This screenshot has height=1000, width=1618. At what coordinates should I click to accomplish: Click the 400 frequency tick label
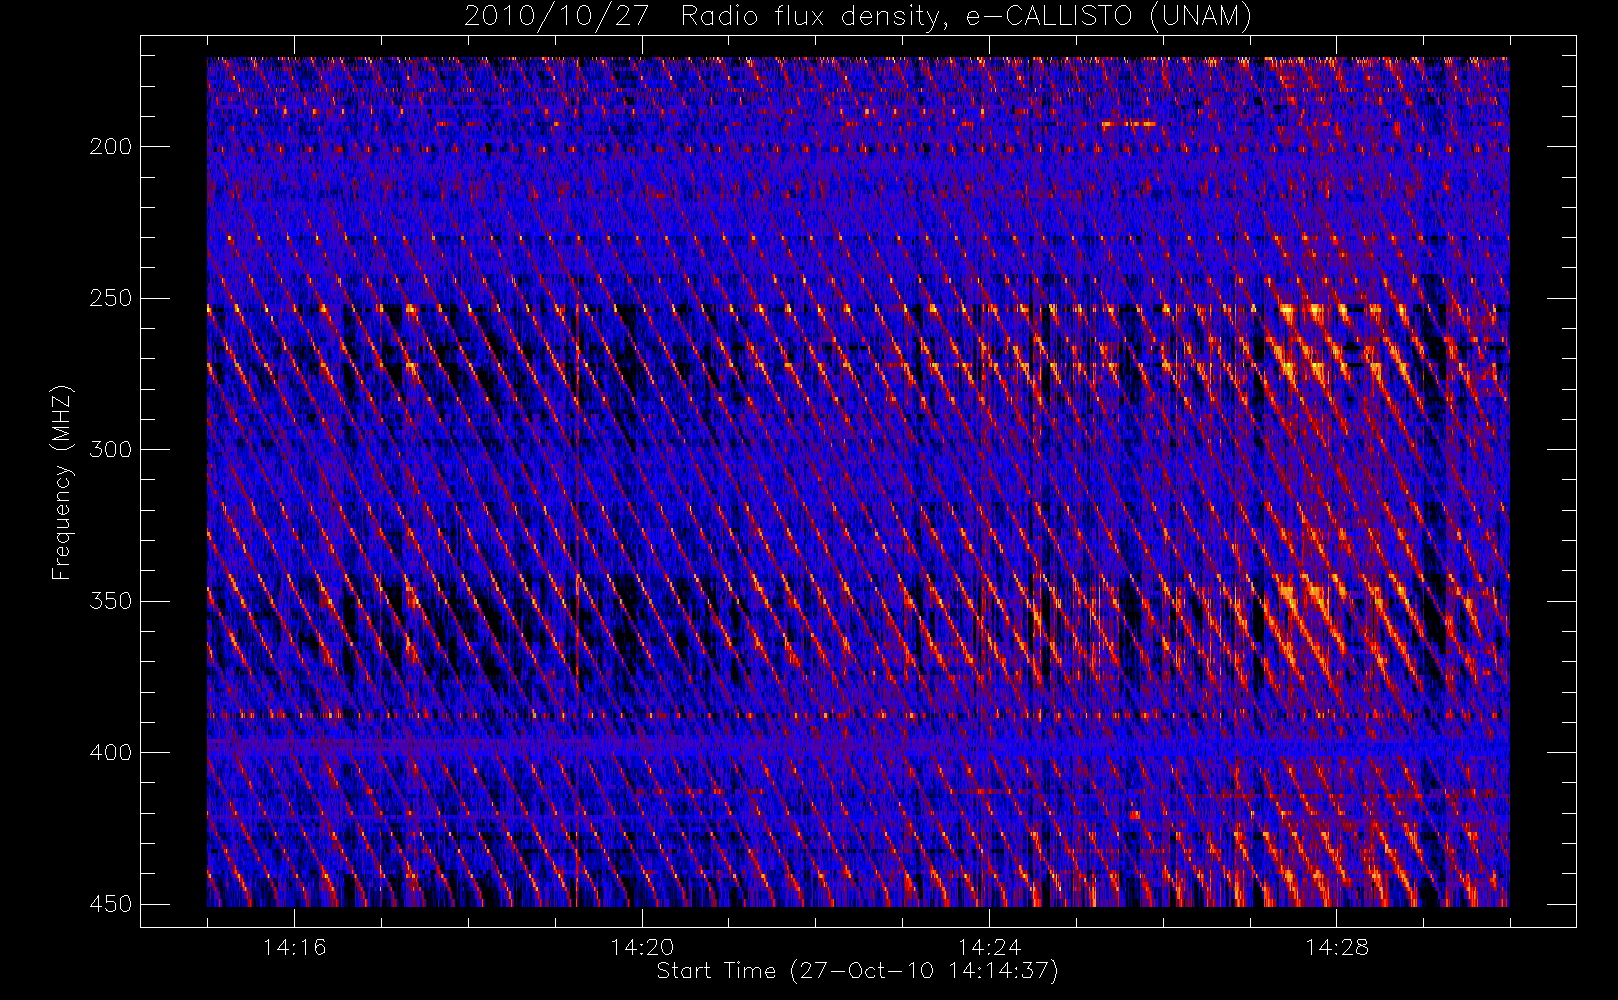(x=110, y=752)
